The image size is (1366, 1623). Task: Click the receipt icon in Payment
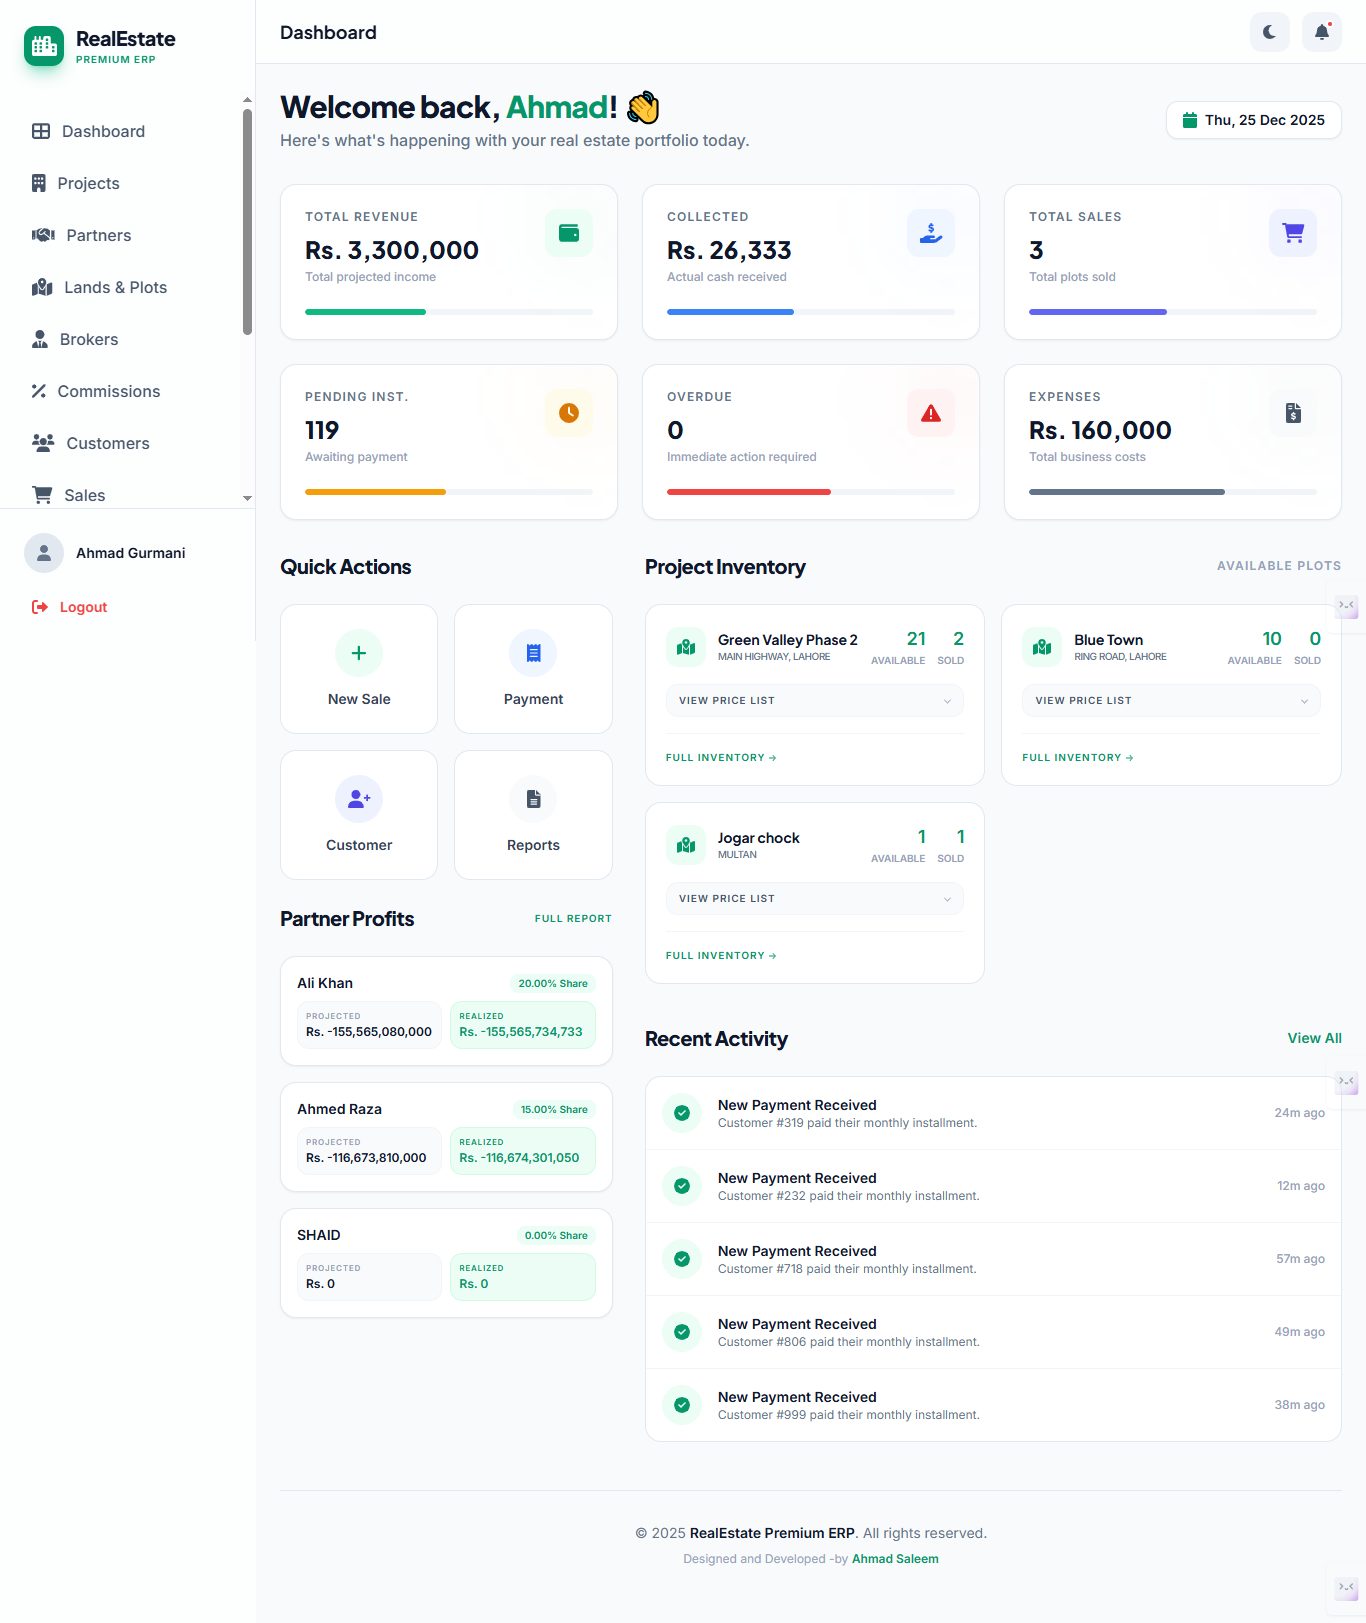click(533, 653)
